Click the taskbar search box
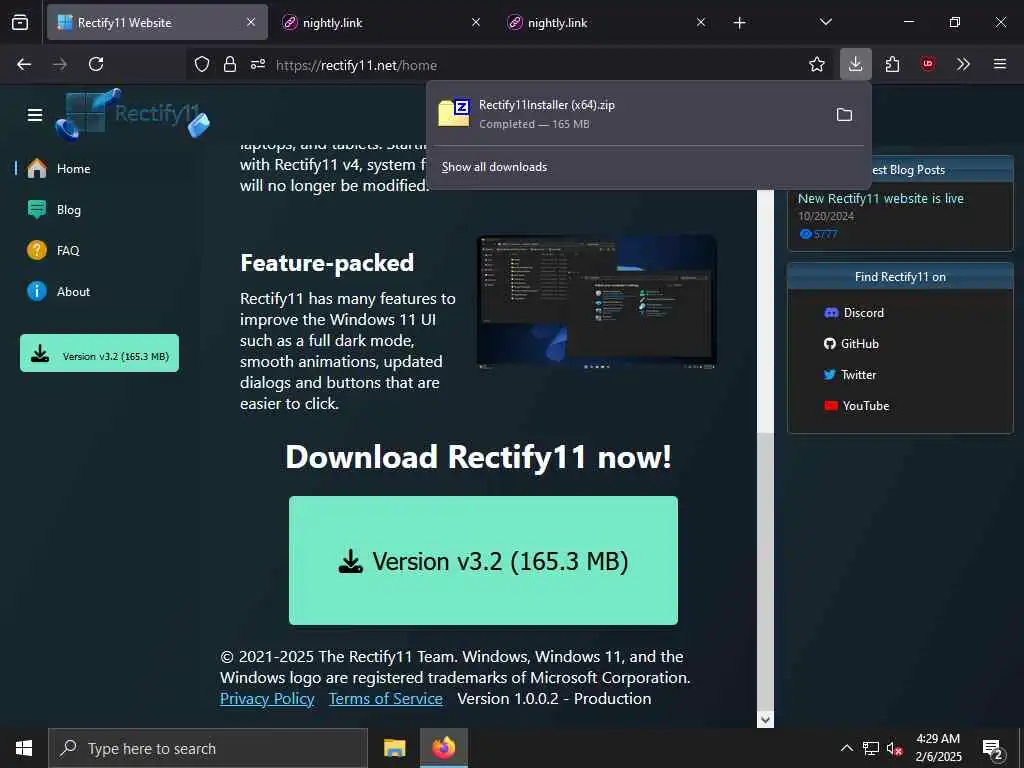 pyautogui.click(x=208, y=748)
